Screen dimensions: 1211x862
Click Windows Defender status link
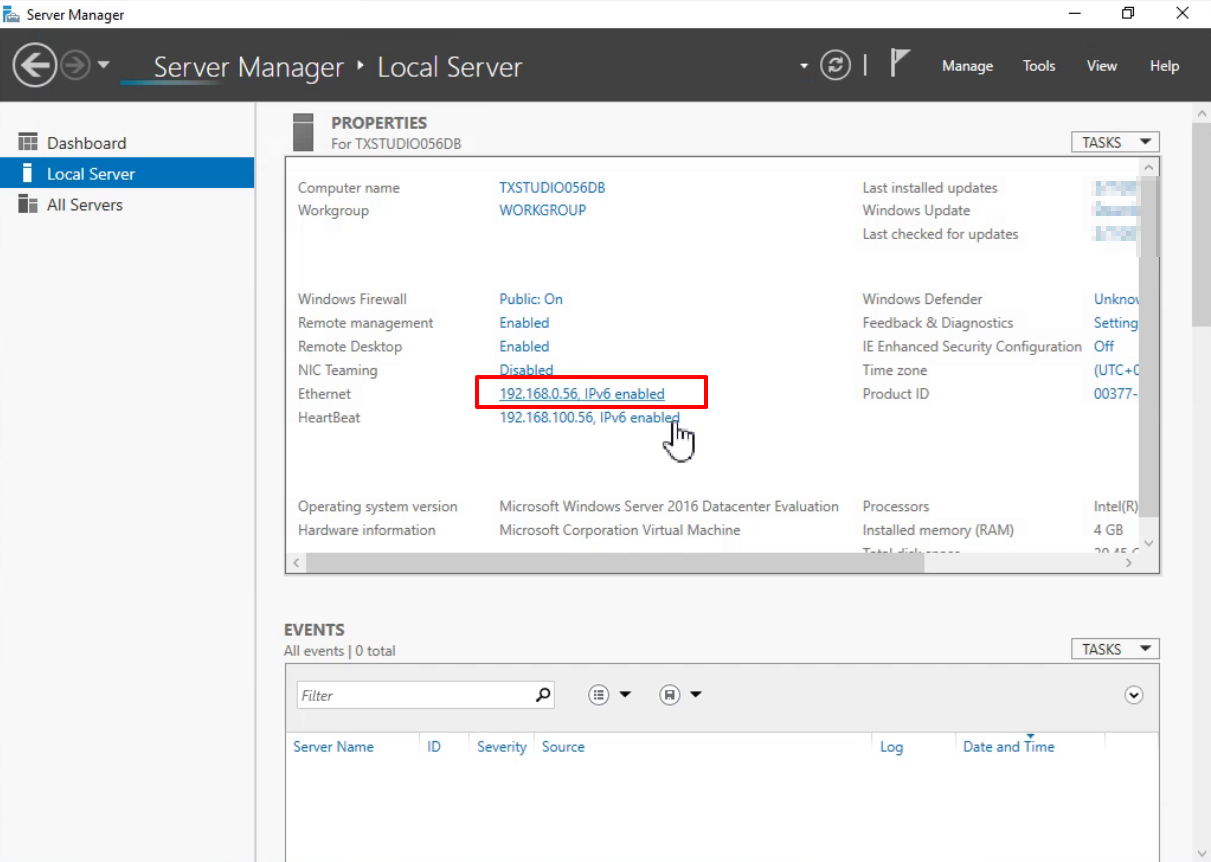(1116, 299)
